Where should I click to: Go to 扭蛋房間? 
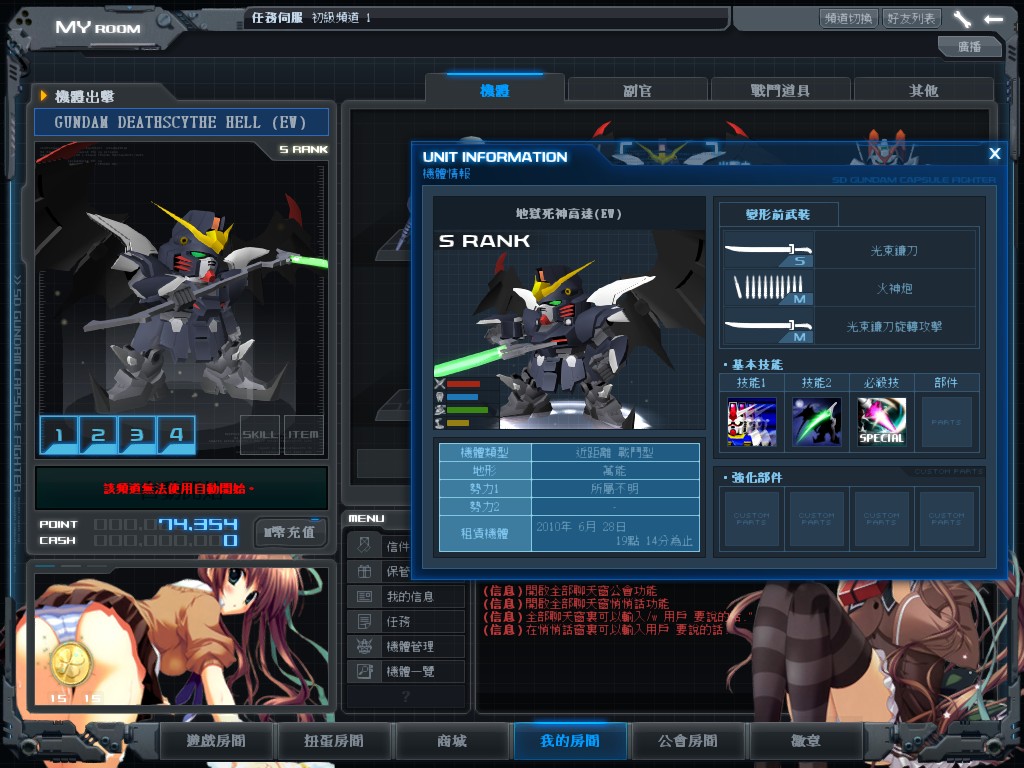pos(334,741)
